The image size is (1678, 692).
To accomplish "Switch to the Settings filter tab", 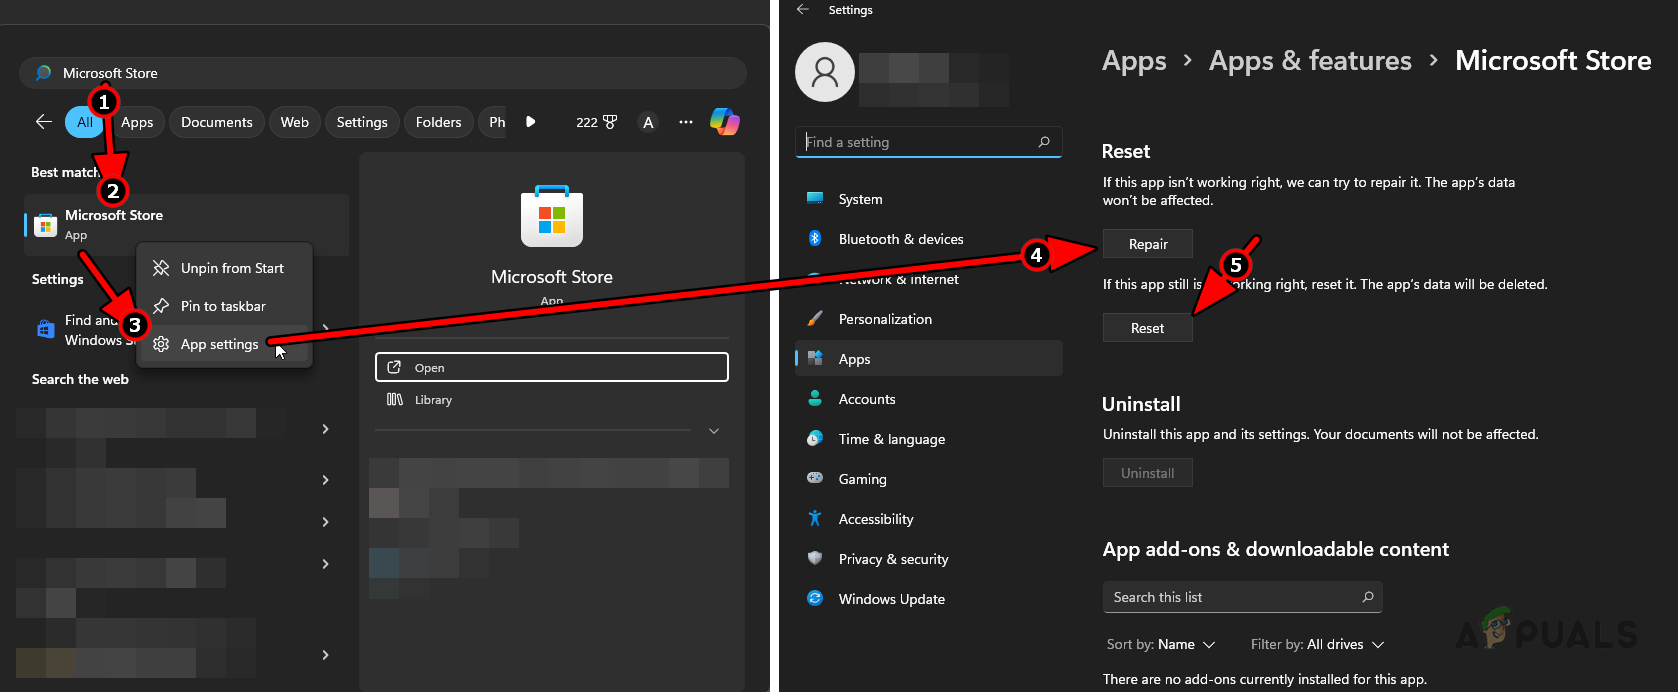I will coord(362,122).
